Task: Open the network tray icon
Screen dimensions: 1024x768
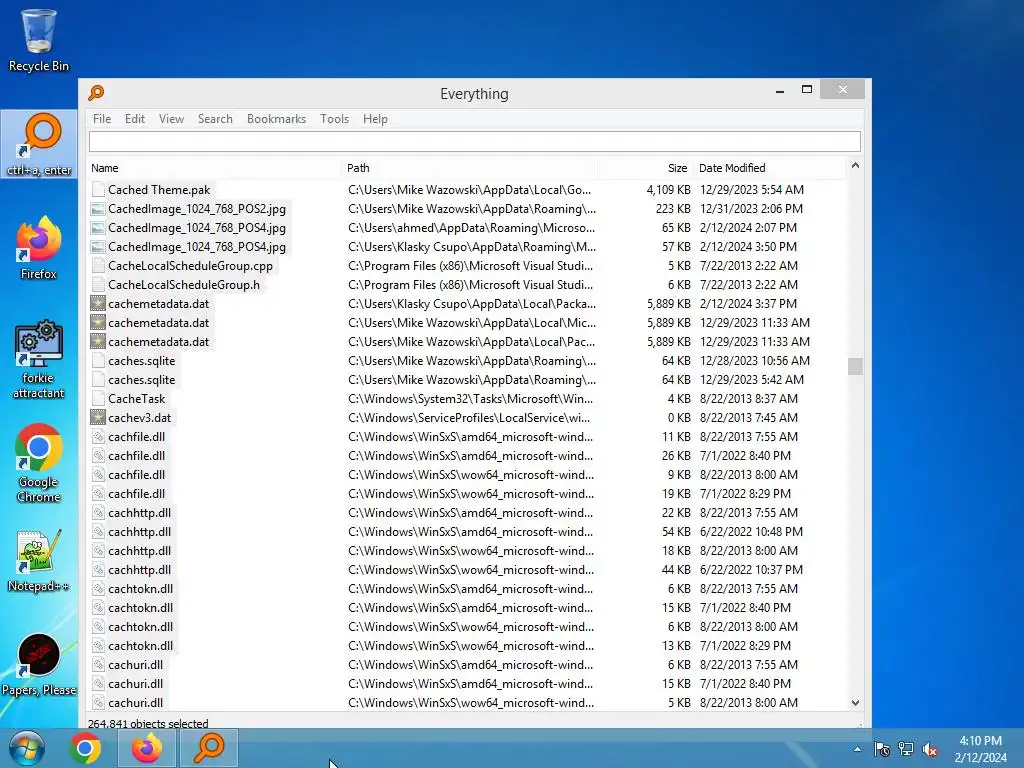Action: coord(906,749)
